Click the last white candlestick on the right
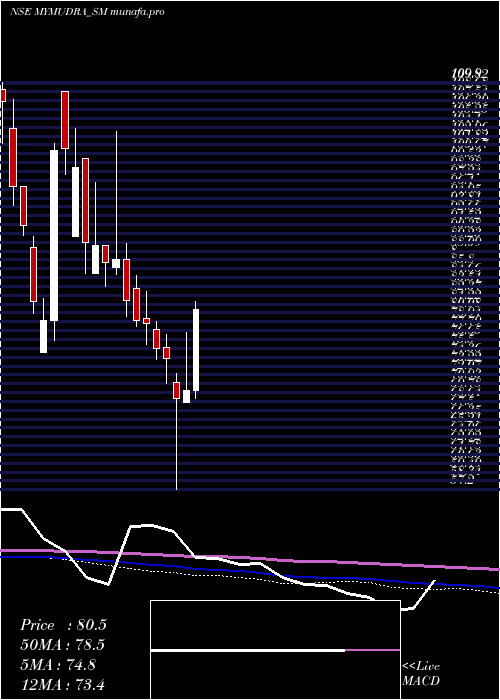This screenshot has height=700, width=500. pos(196,350)
